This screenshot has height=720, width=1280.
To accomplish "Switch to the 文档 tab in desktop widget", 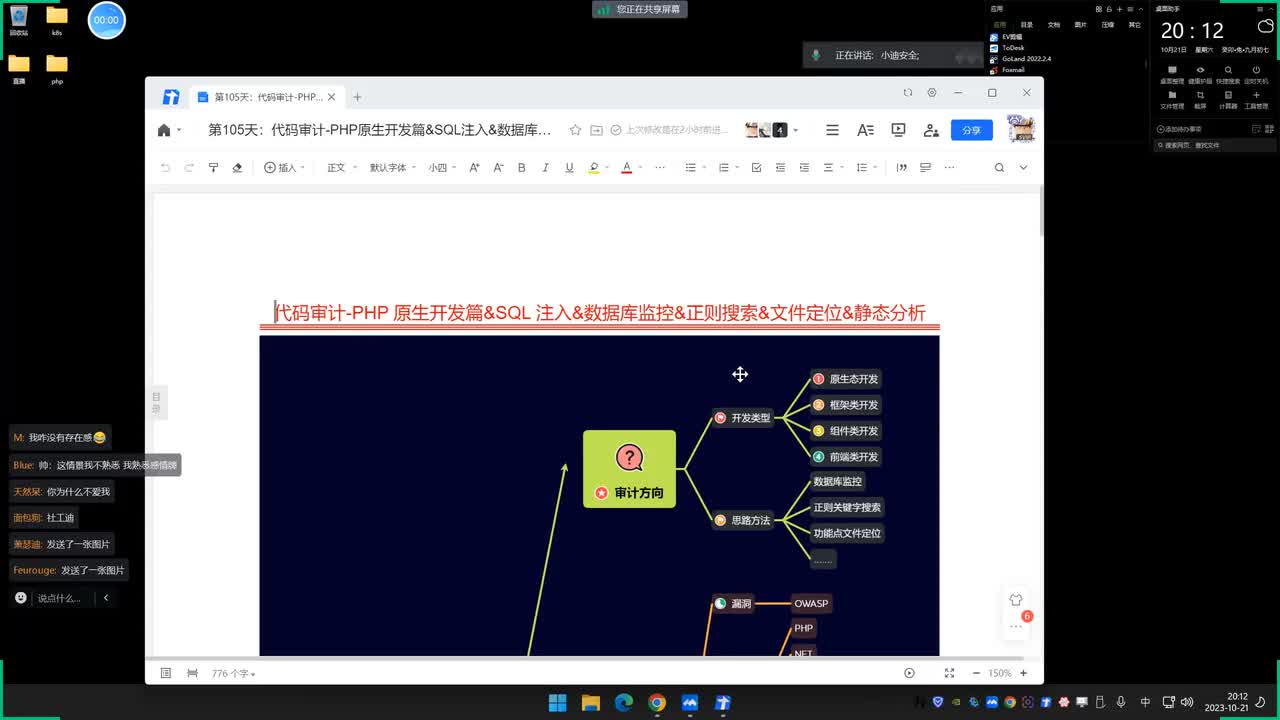I will [x=1054, y=25].
